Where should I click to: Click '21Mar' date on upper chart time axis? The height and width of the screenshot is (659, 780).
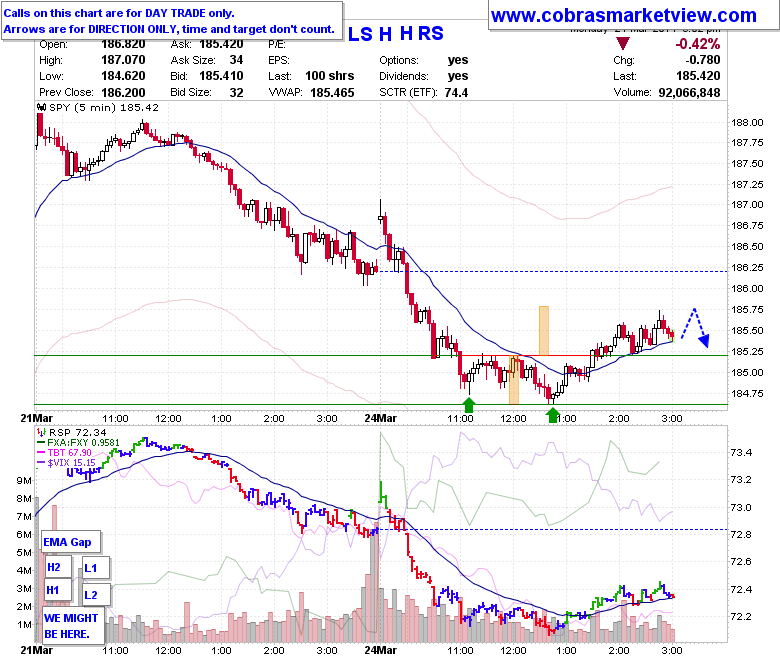36,418
